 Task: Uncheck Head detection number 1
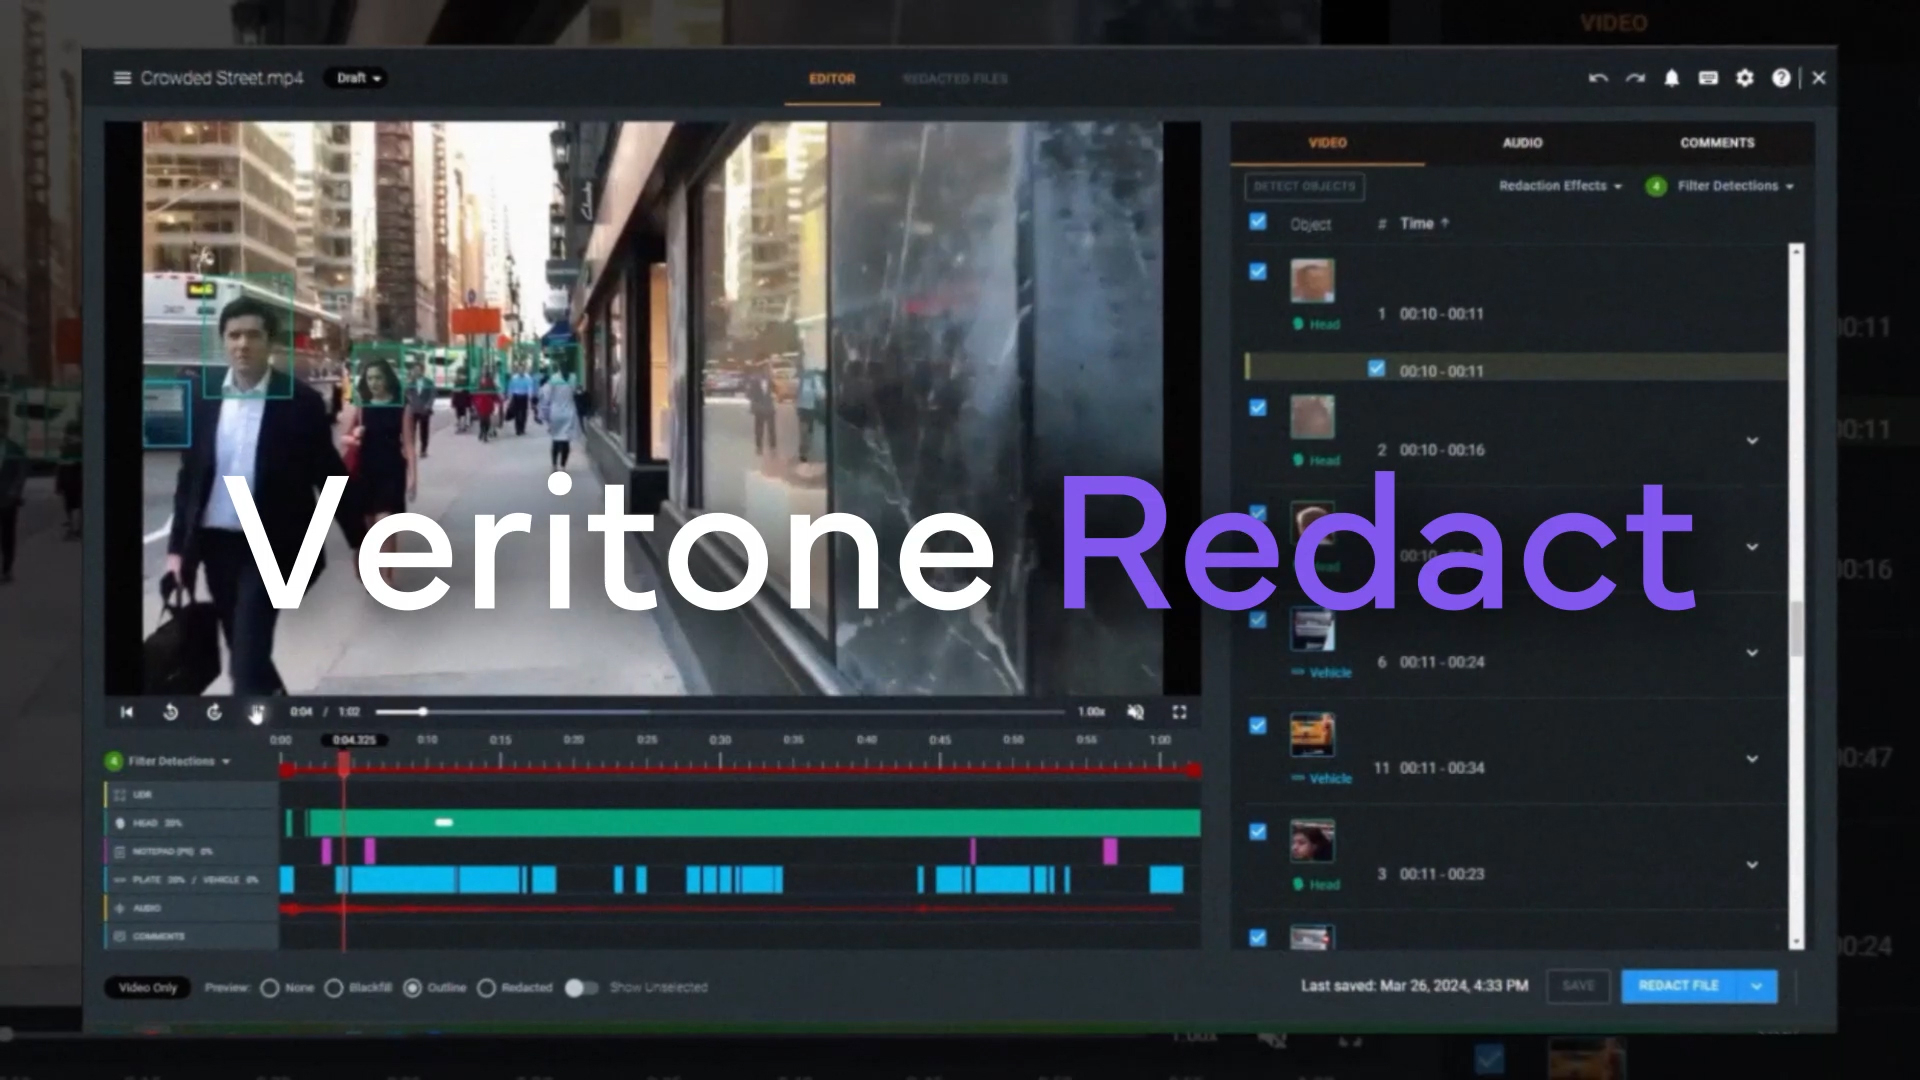click(1258, 271)
